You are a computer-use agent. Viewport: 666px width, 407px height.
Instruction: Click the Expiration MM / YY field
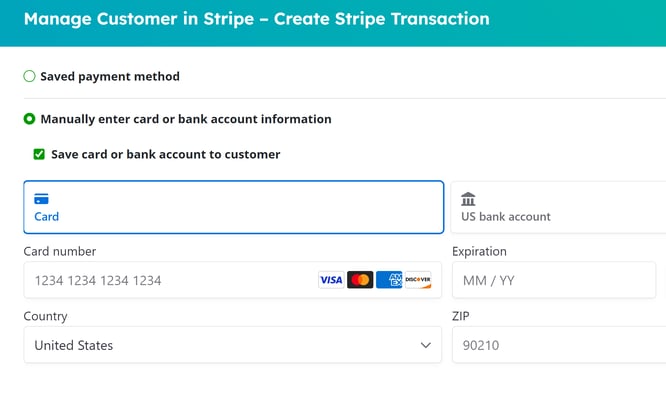click(554, 280)
